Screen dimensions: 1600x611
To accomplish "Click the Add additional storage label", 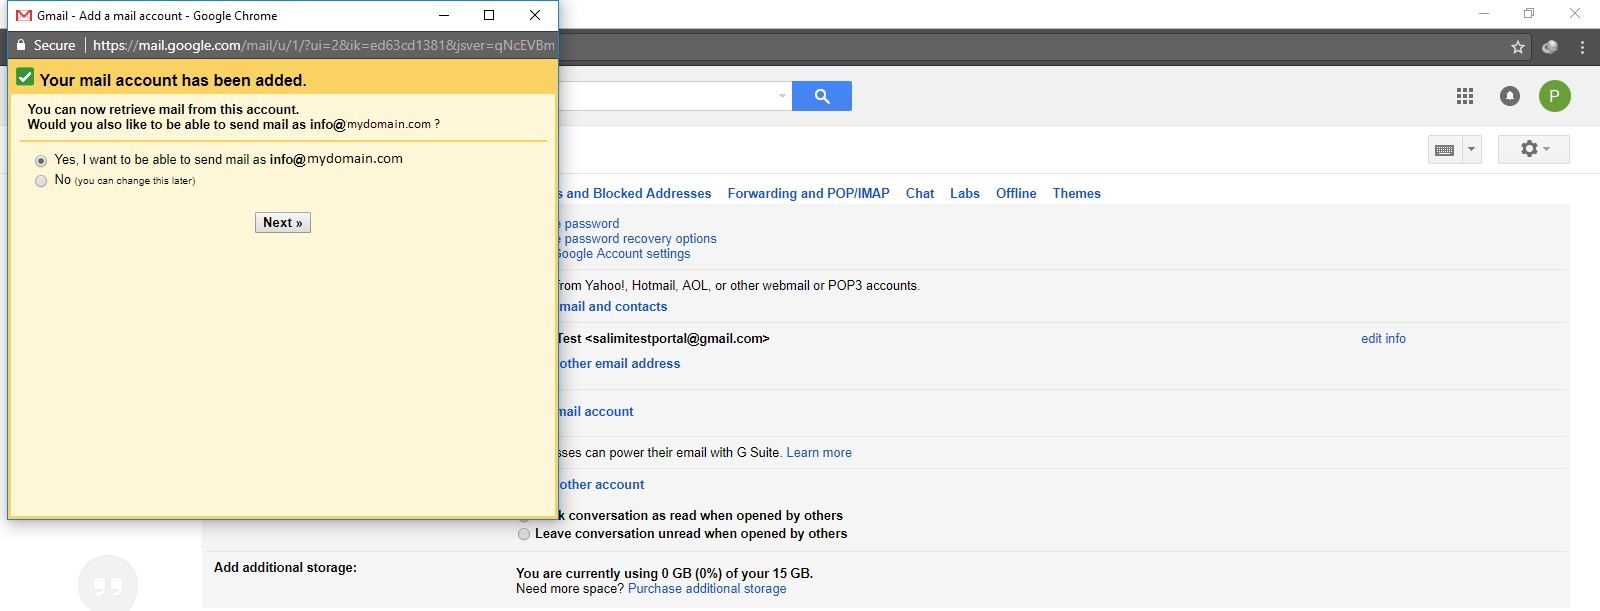I will (x=285, y=568).
